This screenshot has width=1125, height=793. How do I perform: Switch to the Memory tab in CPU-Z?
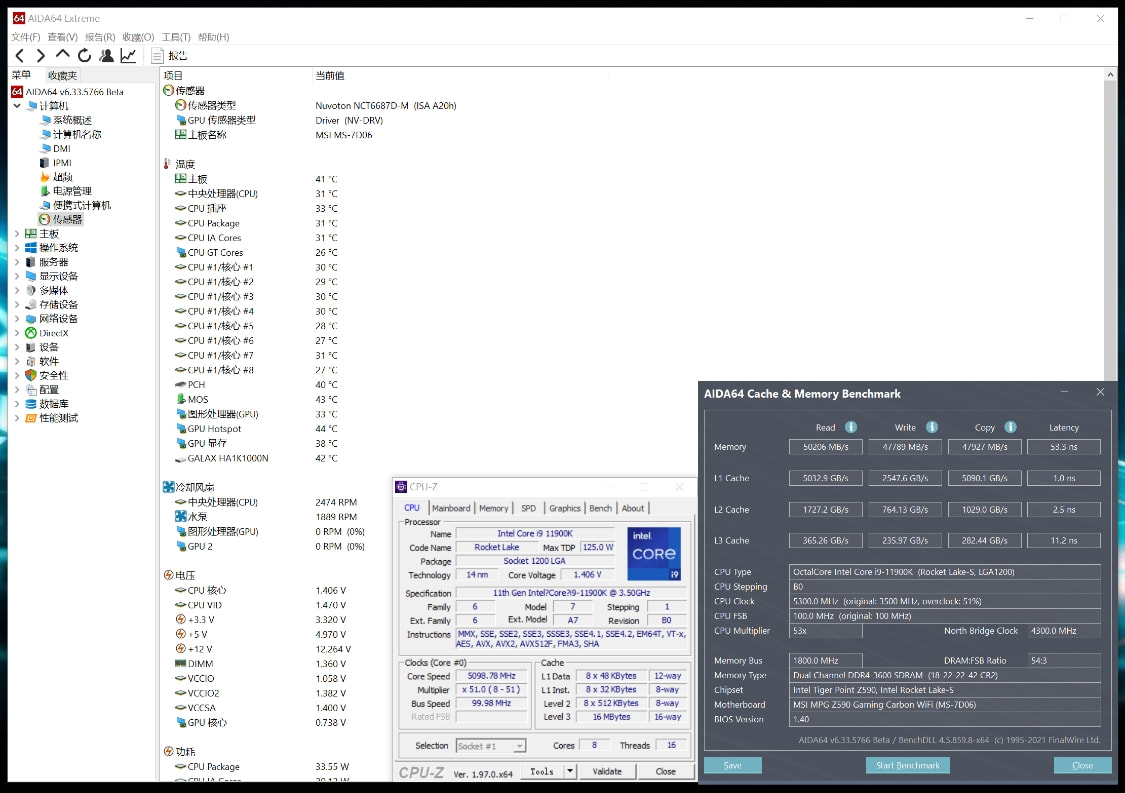coord(493,508)
